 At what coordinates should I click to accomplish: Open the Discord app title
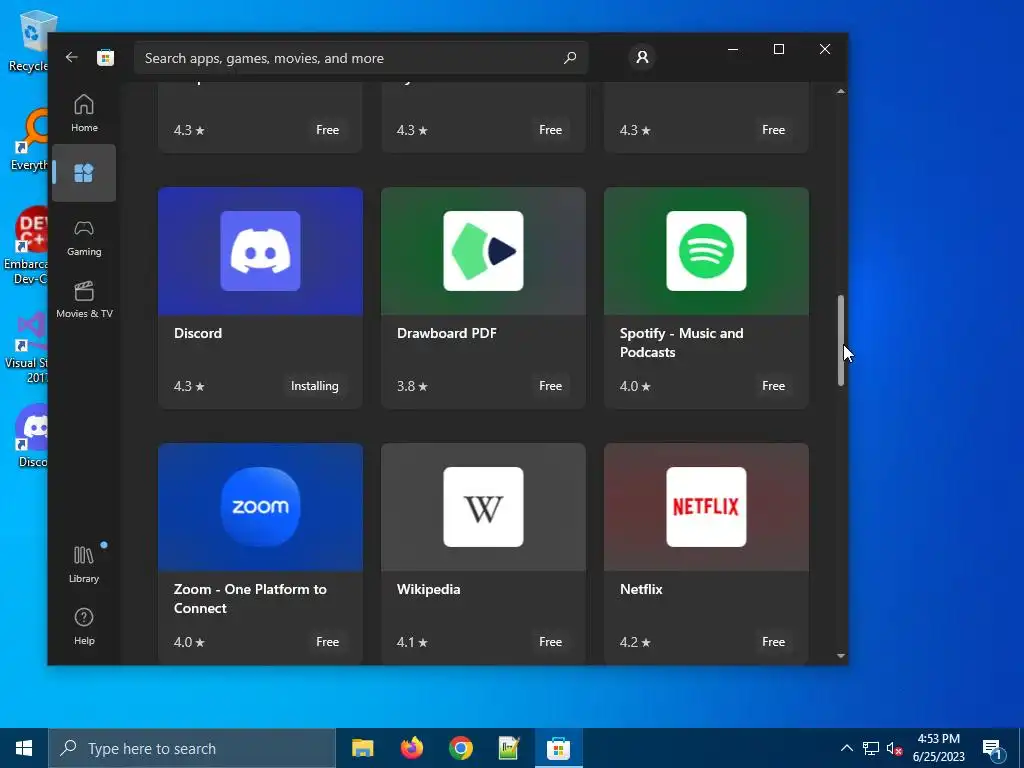tap(198, 333)
